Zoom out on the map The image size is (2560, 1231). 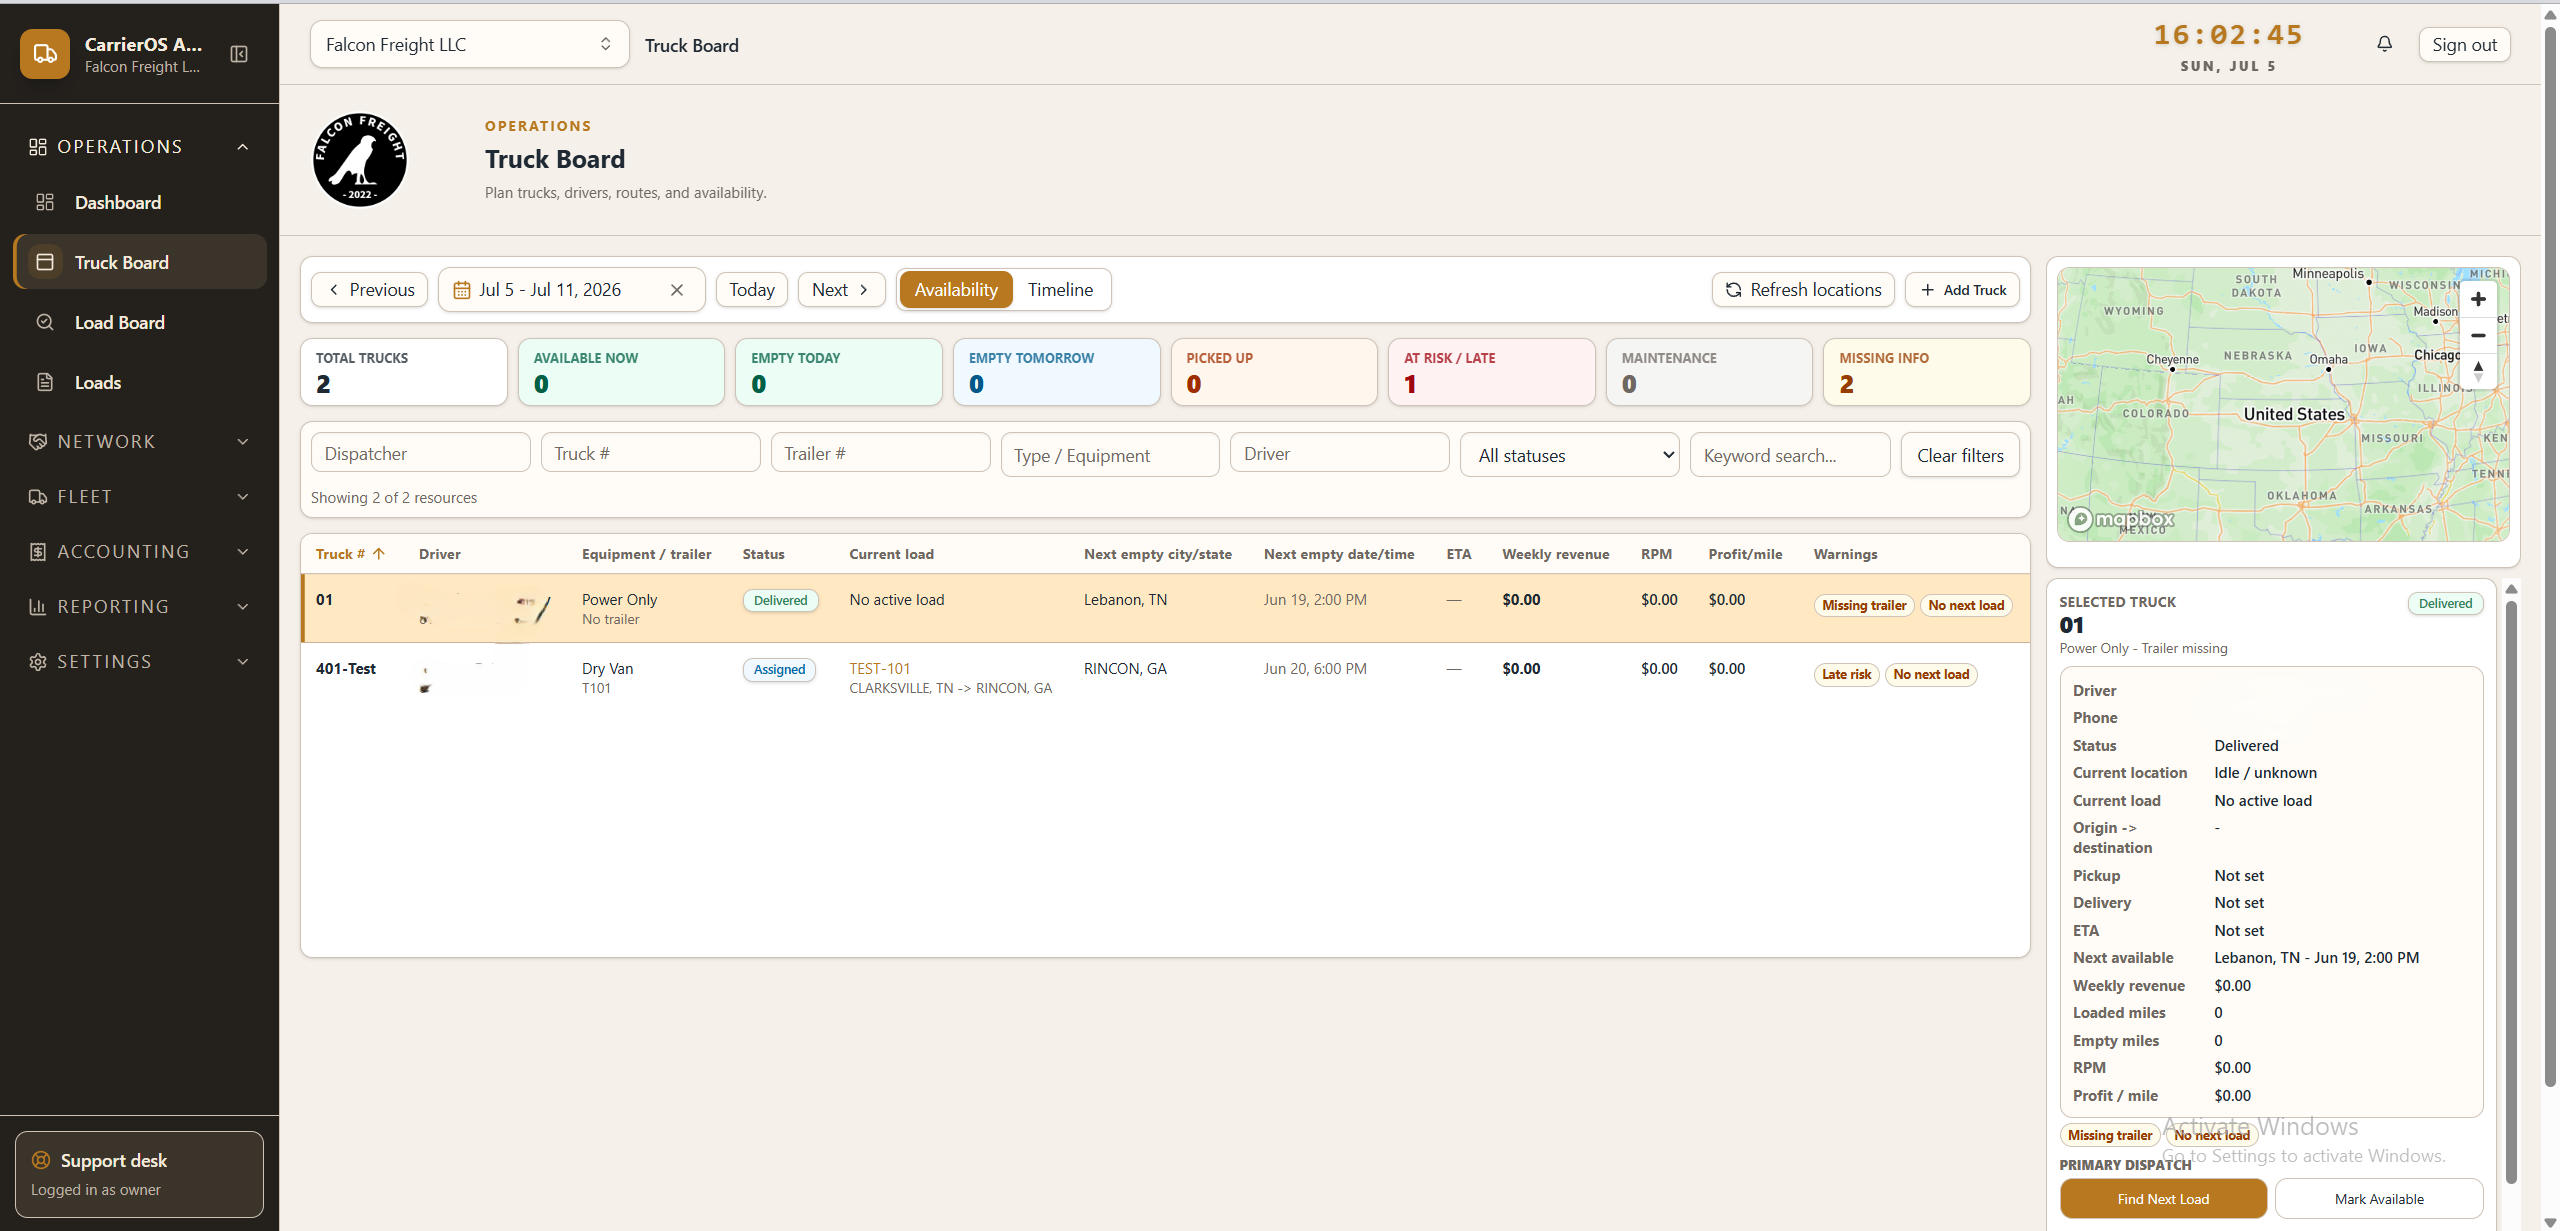(2478, 335)
